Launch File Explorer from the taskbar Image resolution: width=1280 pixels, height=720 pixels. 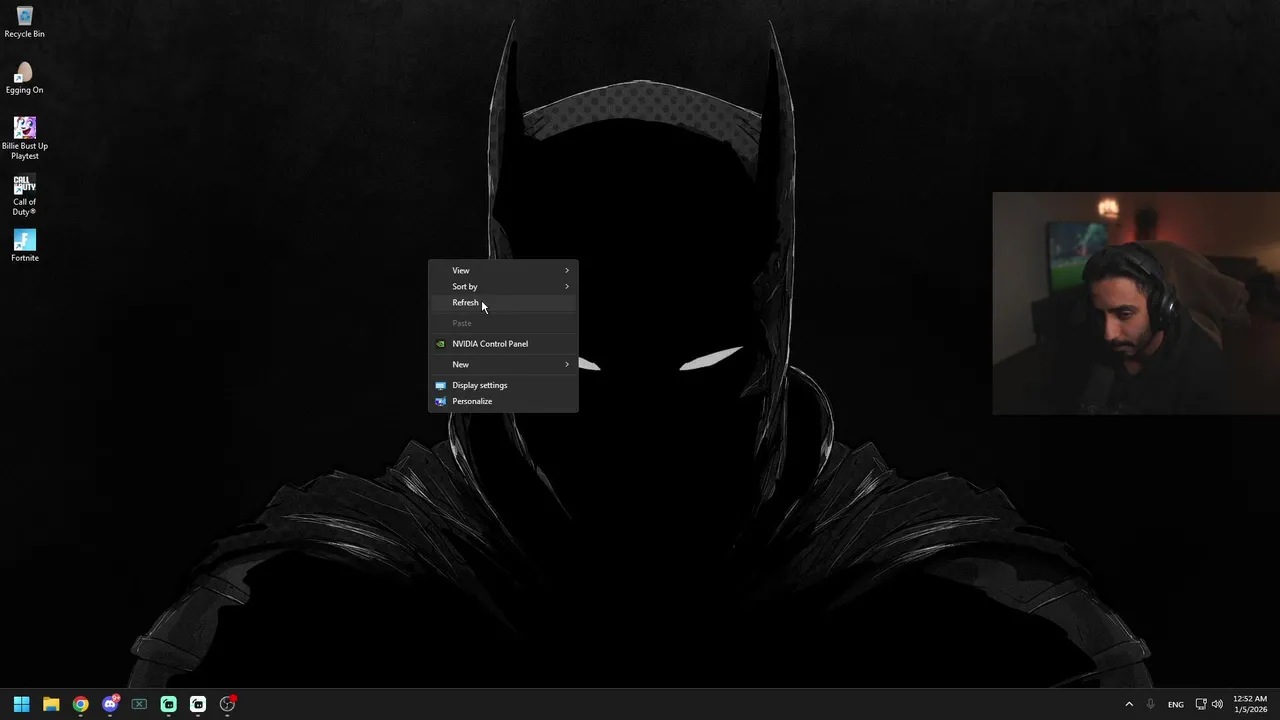tap(51, 704)
